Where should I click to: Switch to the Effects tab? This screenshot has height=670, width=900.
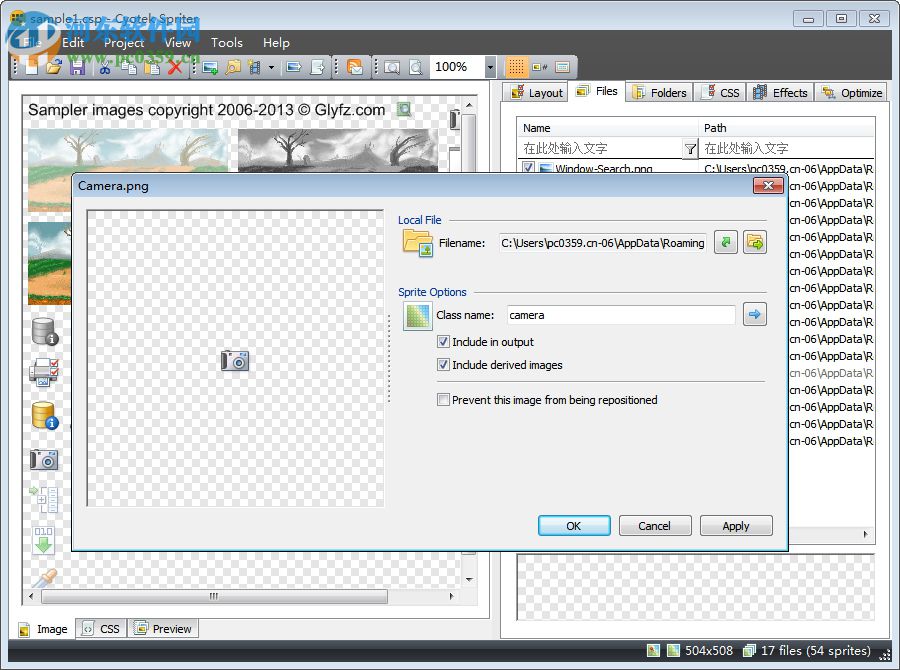781,92
